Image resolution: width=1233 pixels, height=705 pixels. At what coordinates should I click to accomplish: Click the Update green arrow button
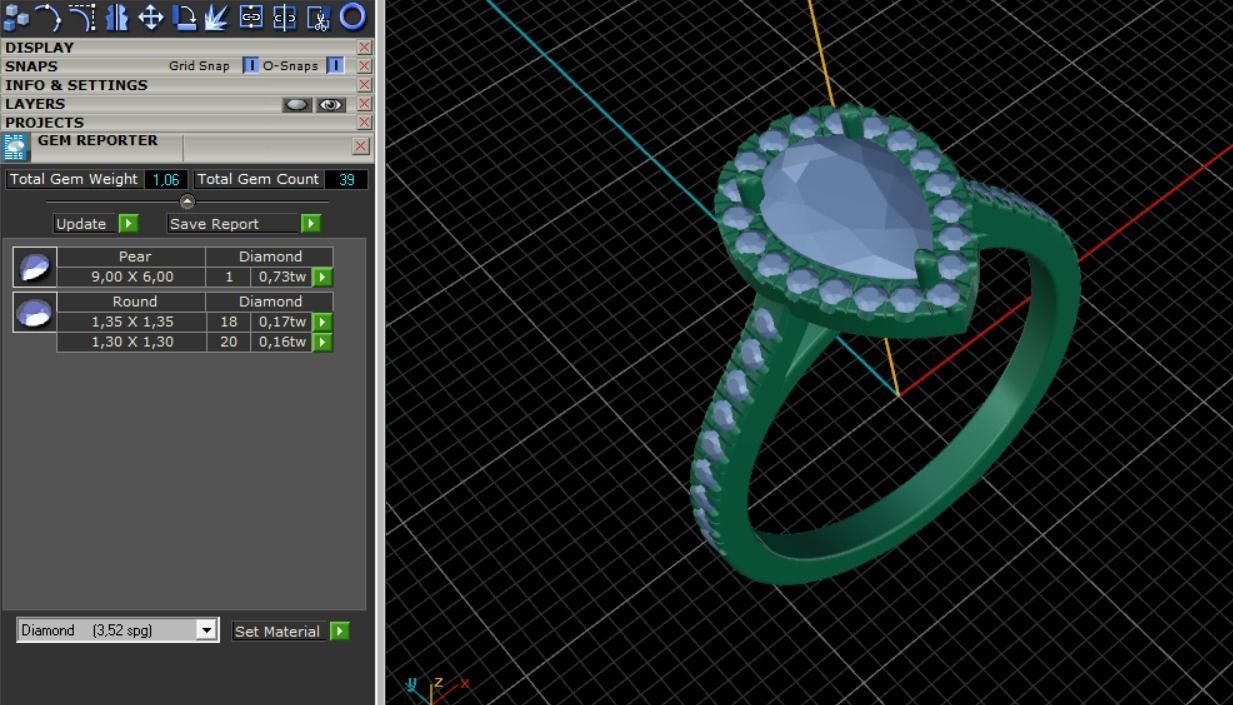[x=128, y=223]
